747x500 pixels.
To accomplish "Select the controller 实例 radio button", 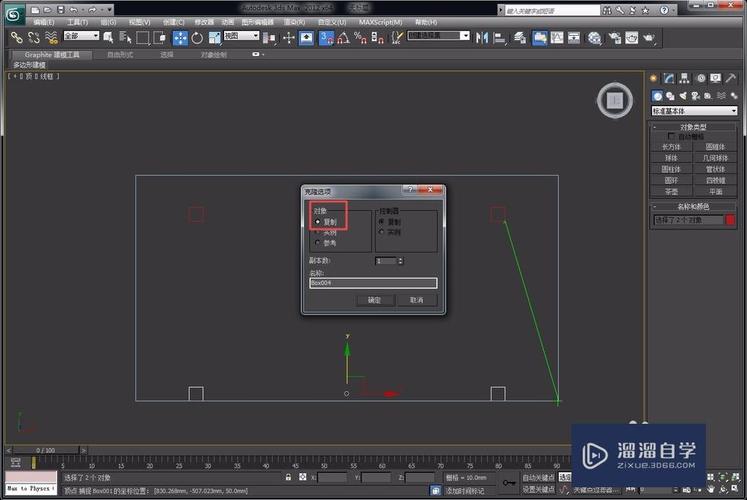I will tap(381, 232).
